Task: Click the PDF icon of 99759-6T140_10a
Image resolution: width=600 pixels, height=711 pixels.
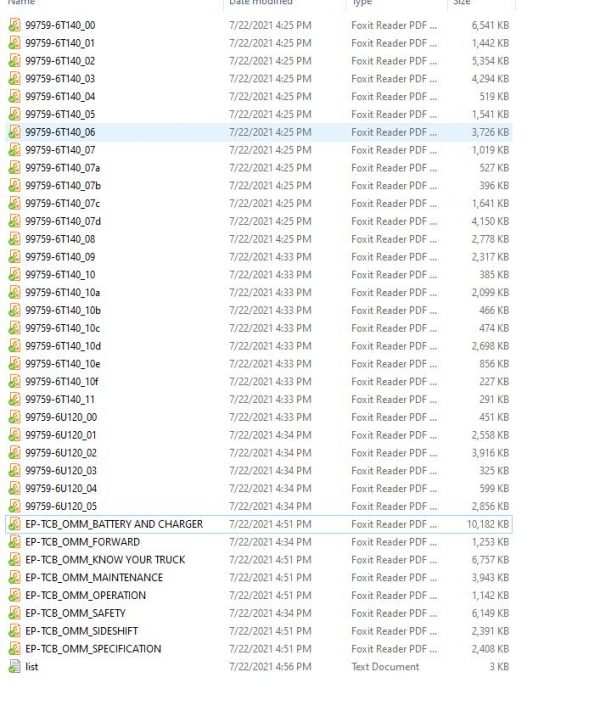Action: pyautogui.click(x=15, y=292)
